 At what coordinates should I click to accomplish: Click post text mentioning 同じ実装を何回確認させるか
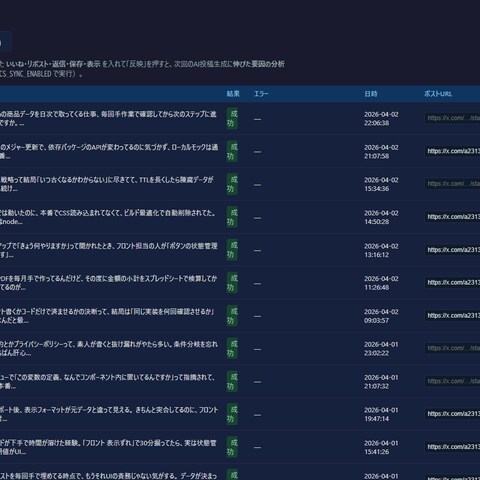point(107,316)
